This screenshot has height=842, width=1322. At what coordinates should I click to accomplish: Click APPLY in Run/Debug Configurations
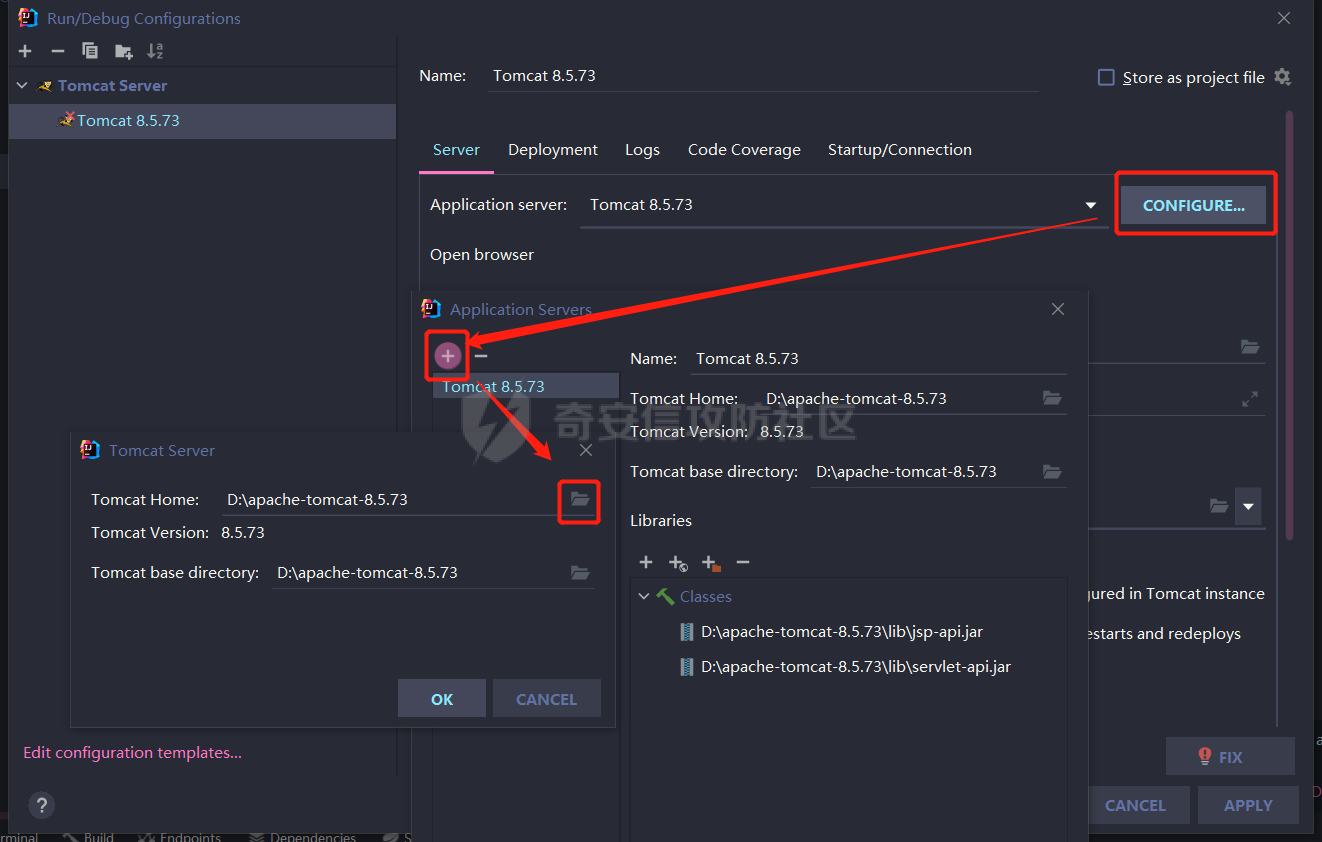pos(1248,805)
